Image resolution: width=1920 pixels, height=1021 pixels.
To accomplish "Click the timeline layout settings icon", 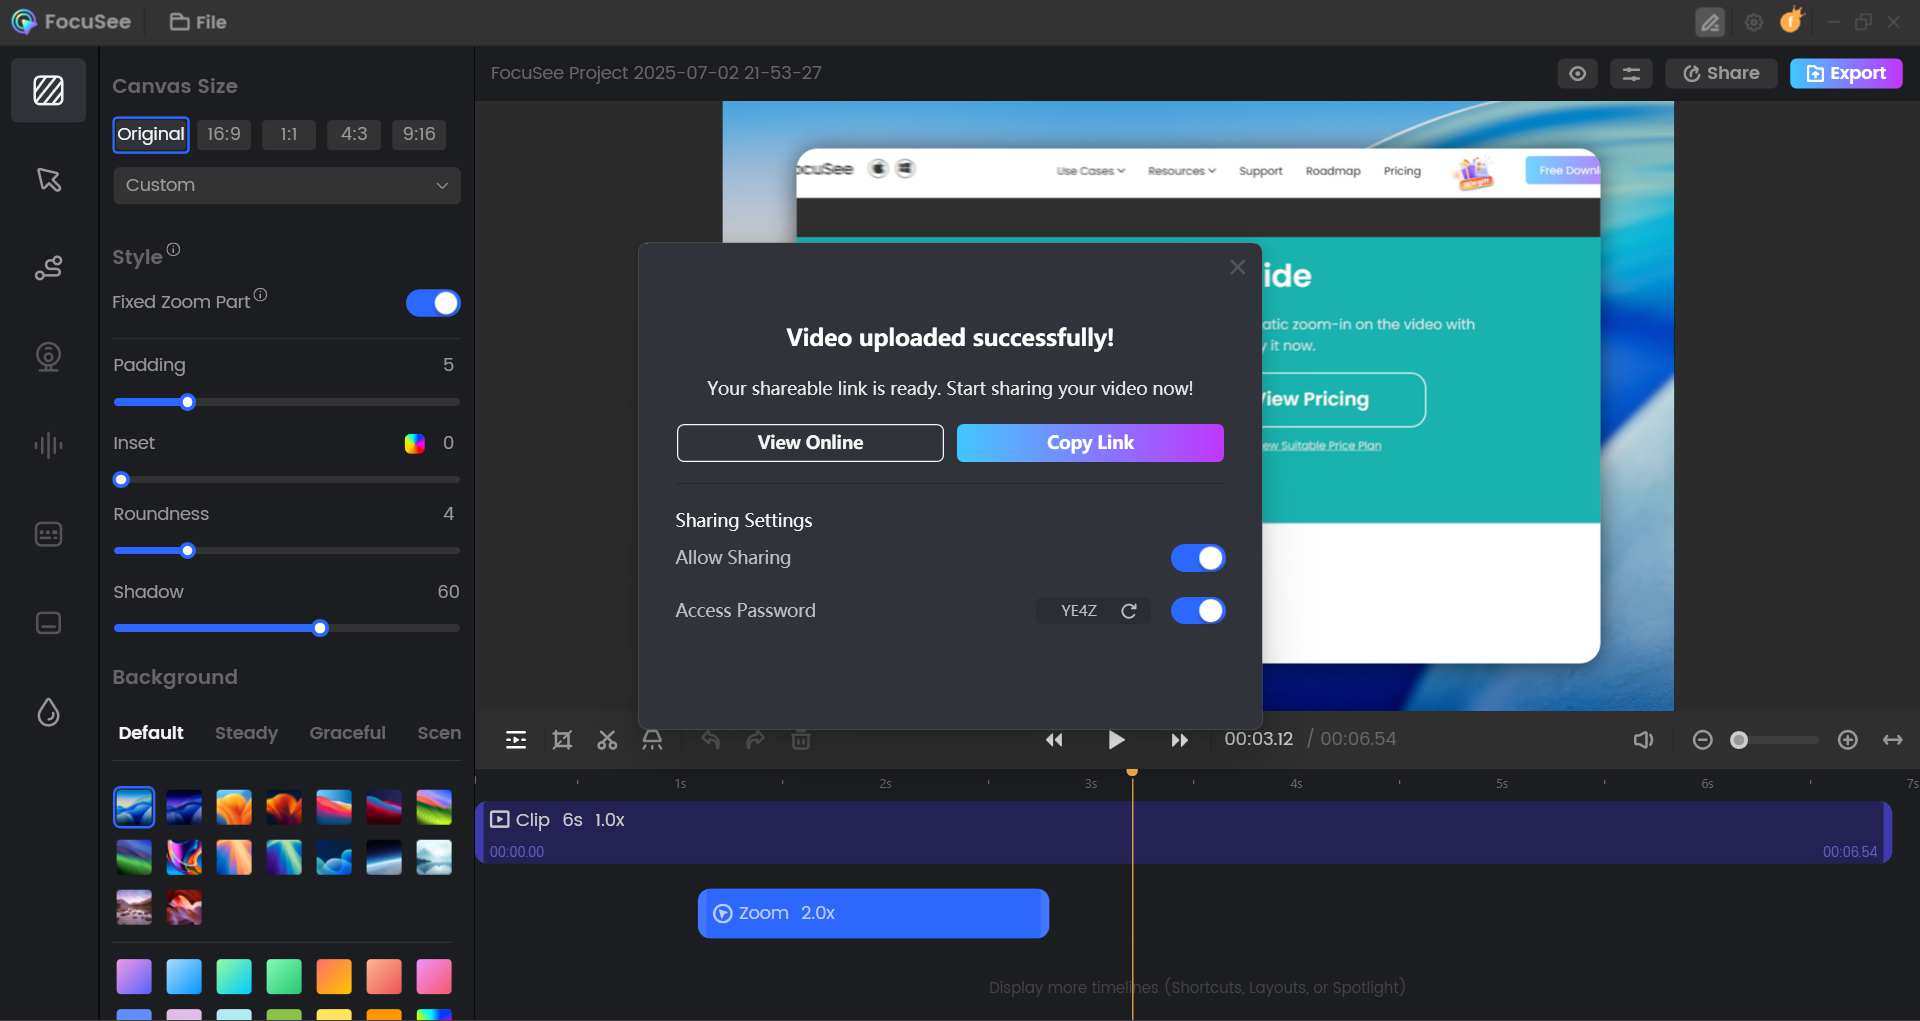I will point(516,740).
